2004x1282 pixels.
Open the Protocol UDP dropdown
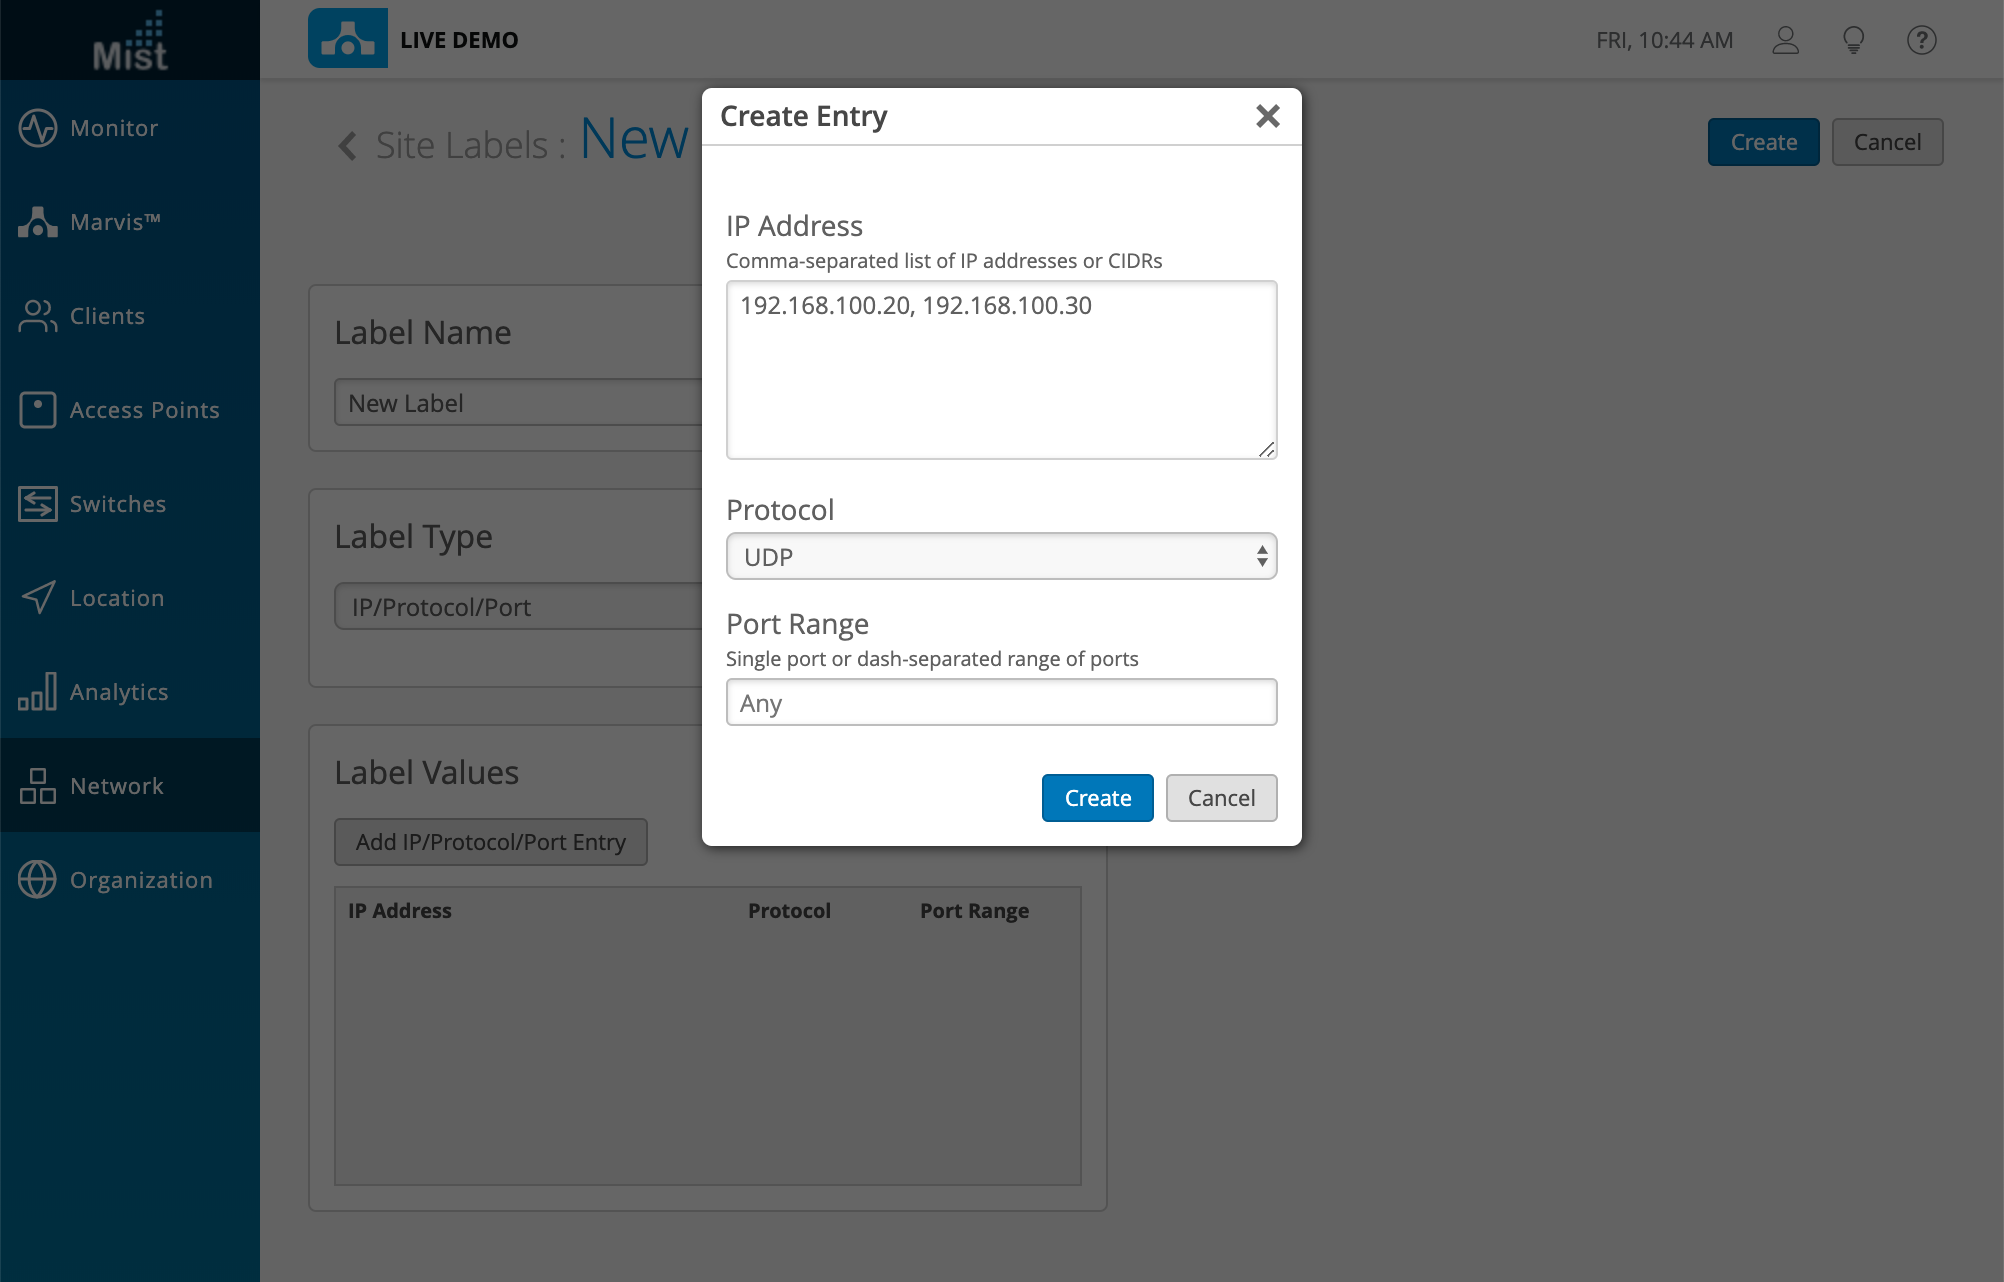coord(1001,557)
